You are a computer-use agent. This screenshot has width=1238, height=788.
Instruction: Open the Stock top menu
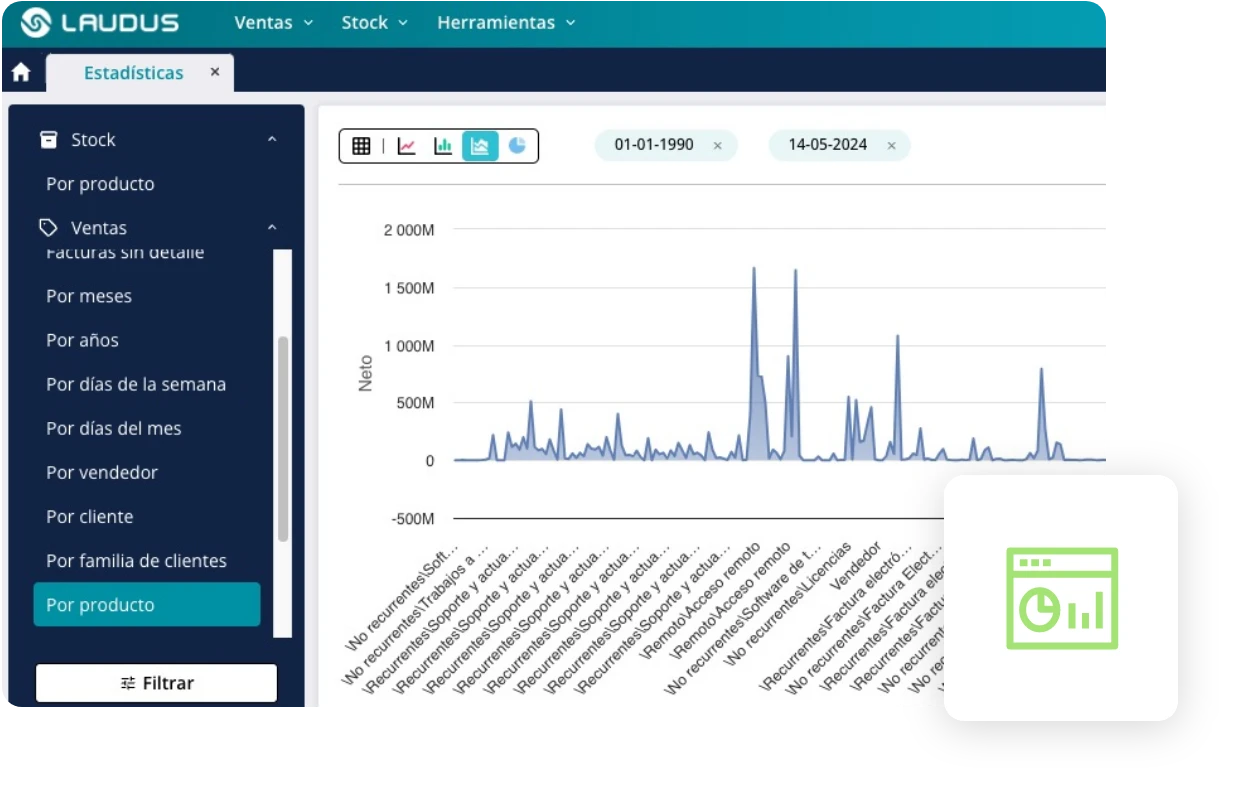pyautogui.click(x=374, y=22)
